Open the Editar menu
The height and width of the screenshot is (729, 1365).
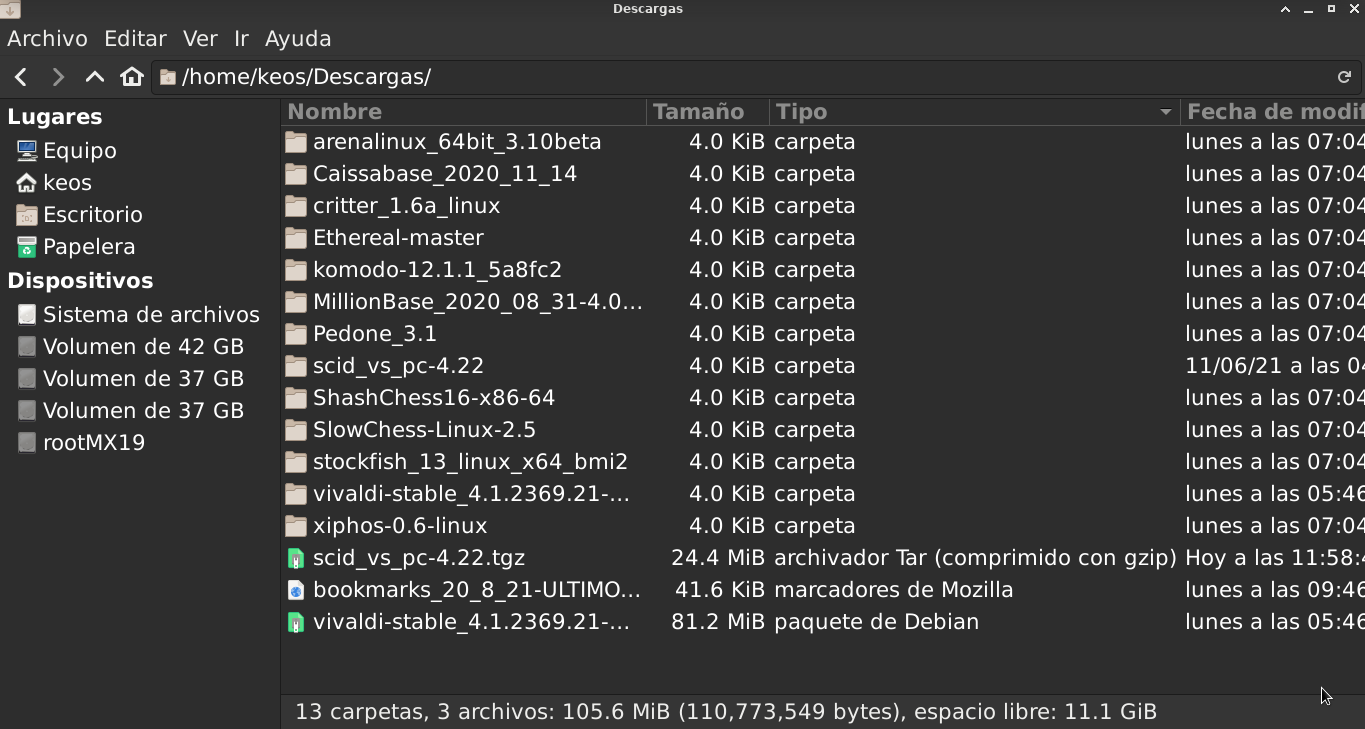click(x=135, y=39)
